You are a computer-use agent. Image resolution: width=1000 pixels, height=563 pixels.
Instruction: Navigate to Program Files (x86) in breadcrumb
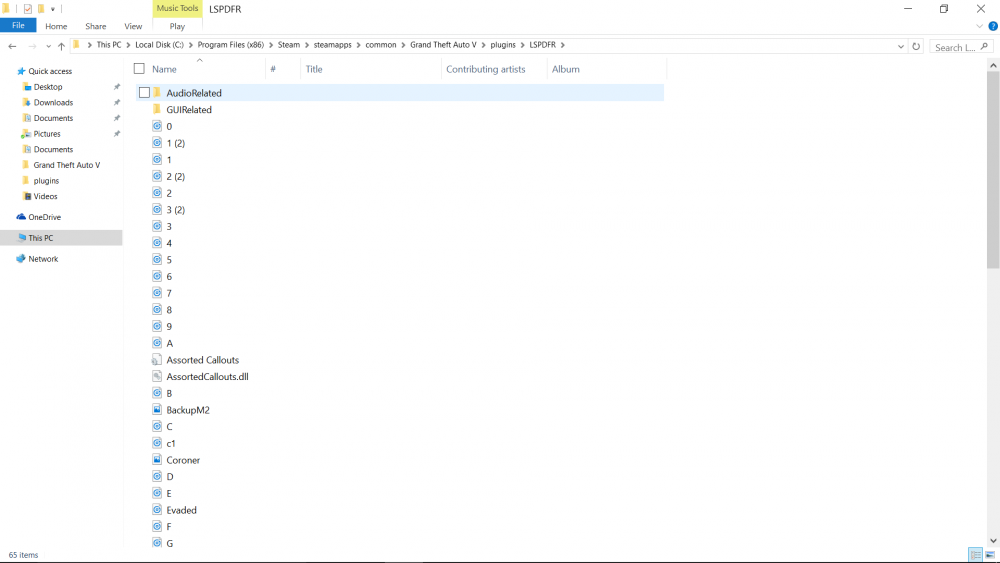[x=230, y=45]
